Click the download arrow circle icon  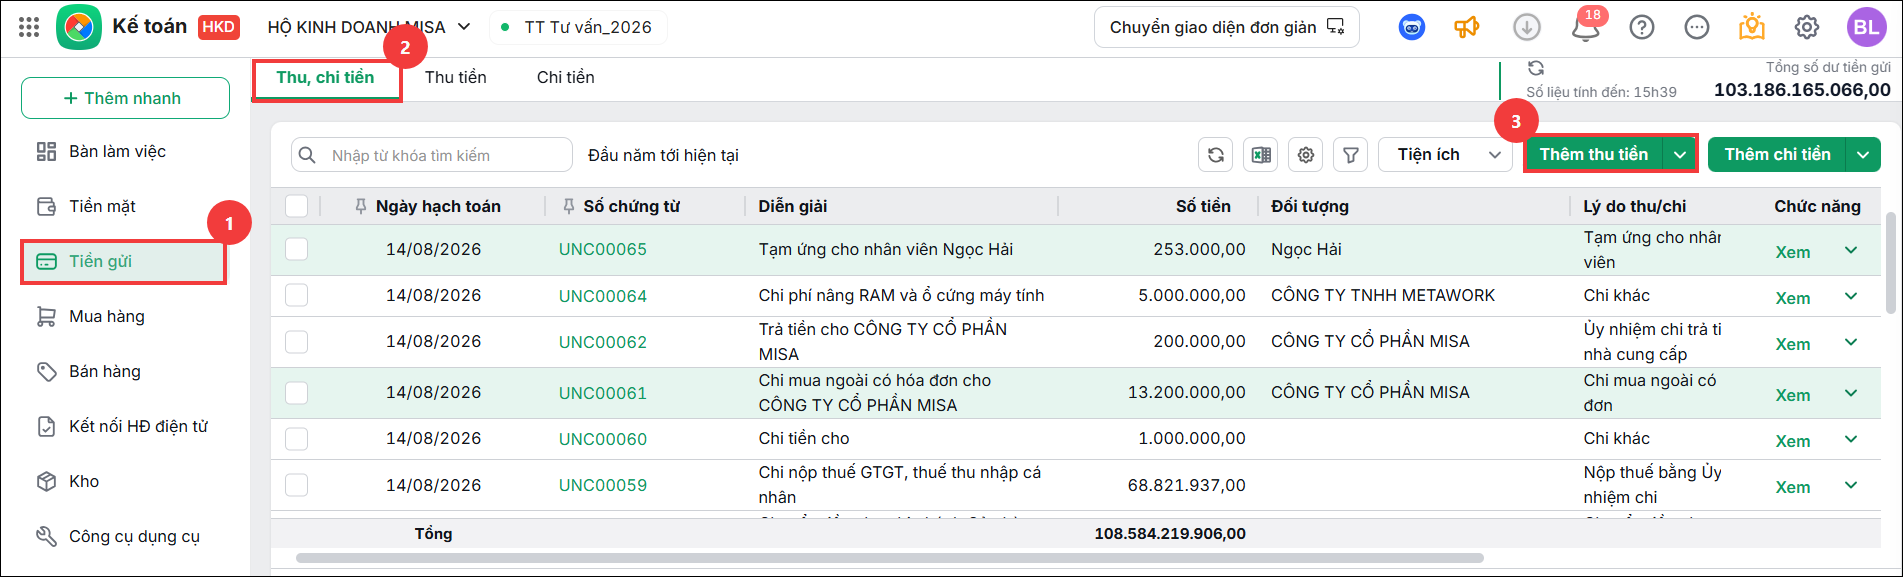(1526, 28)
